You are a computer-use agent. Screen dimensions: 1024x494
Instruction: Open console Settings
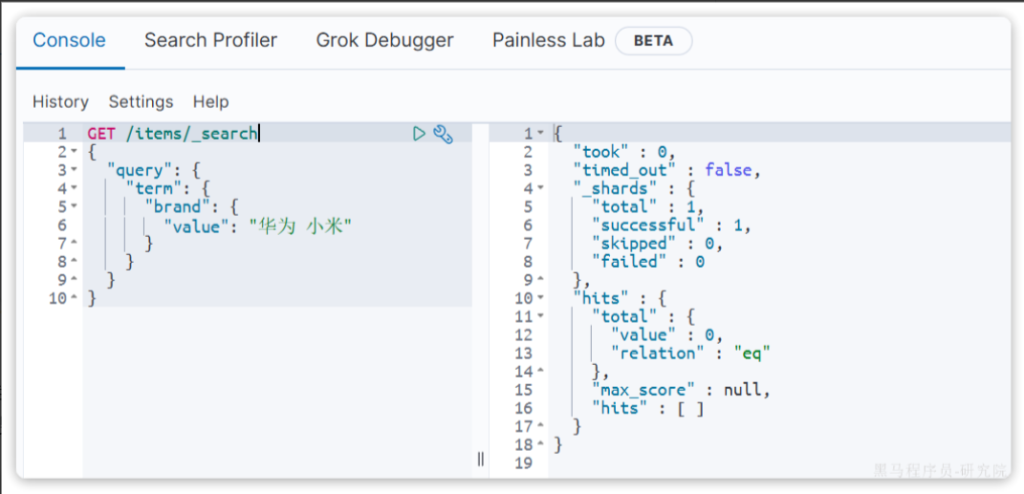[141, 102]
